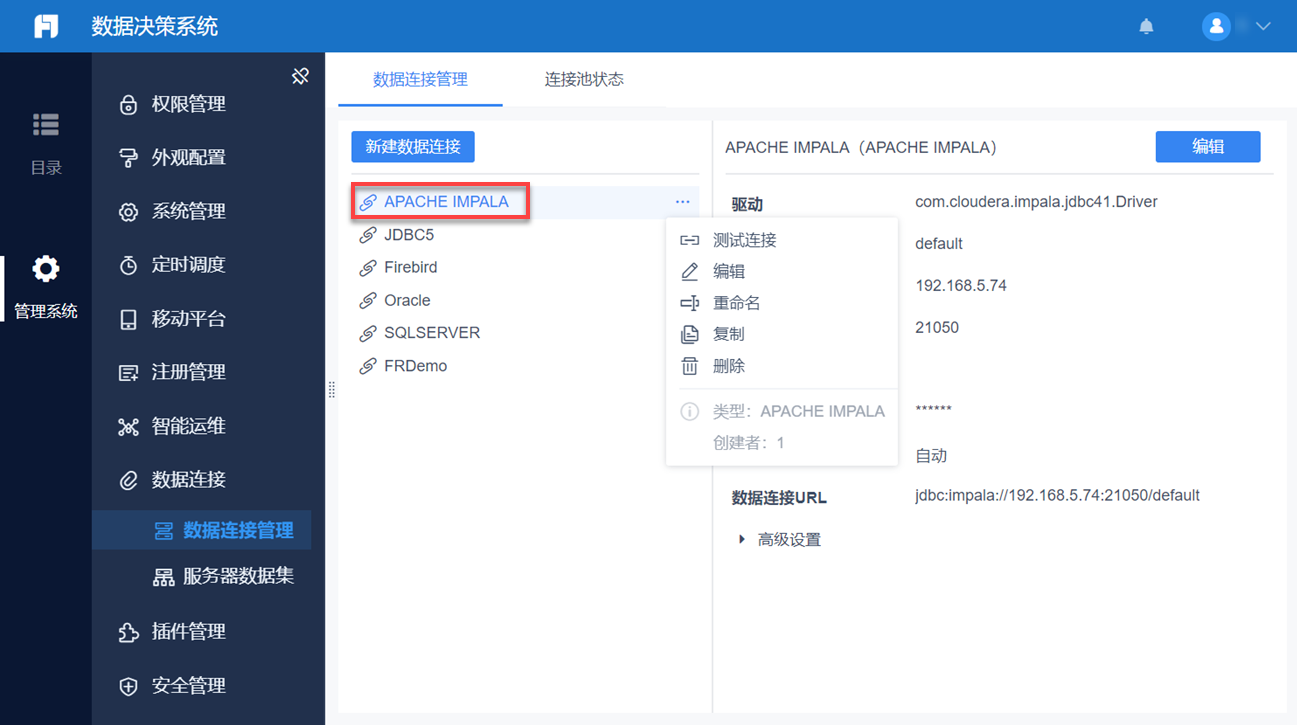Viewport: 1297px width, 725px height.
Task: Switch to the 数据连接管理 tab
Action: (x=420, y=79)
